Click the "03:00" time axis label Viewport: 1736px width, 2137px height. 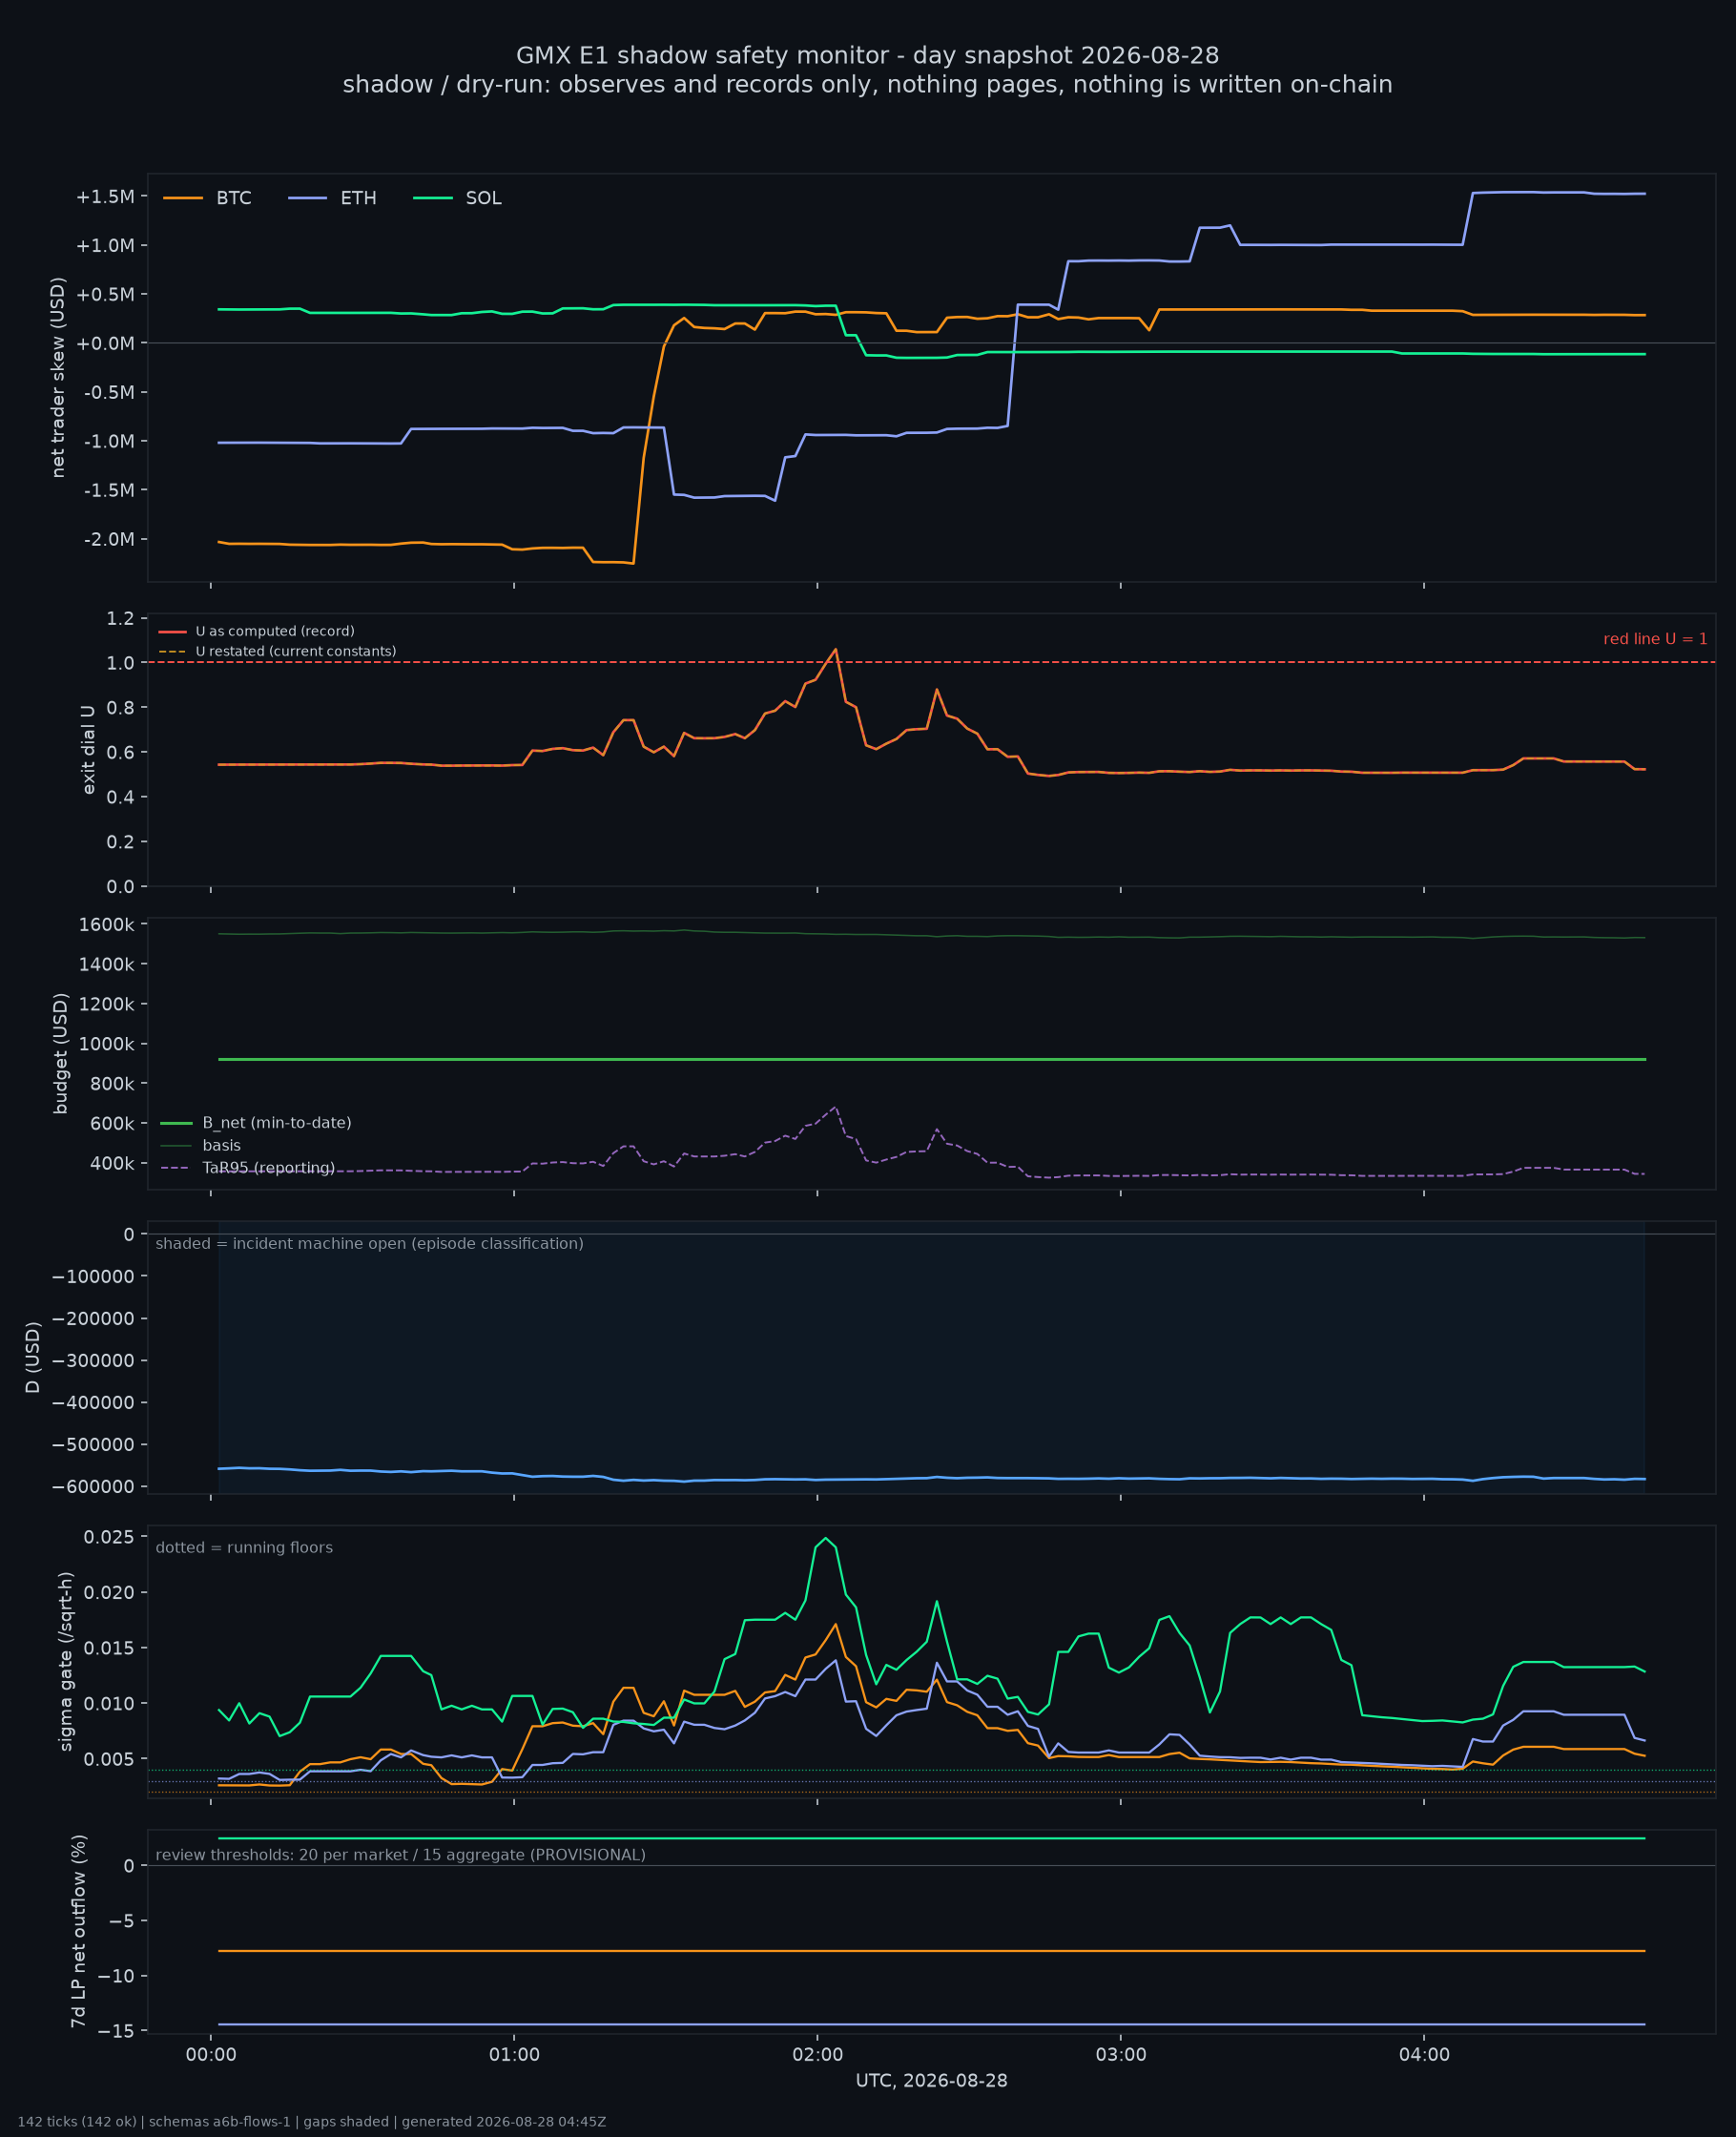(1121, 2056)
